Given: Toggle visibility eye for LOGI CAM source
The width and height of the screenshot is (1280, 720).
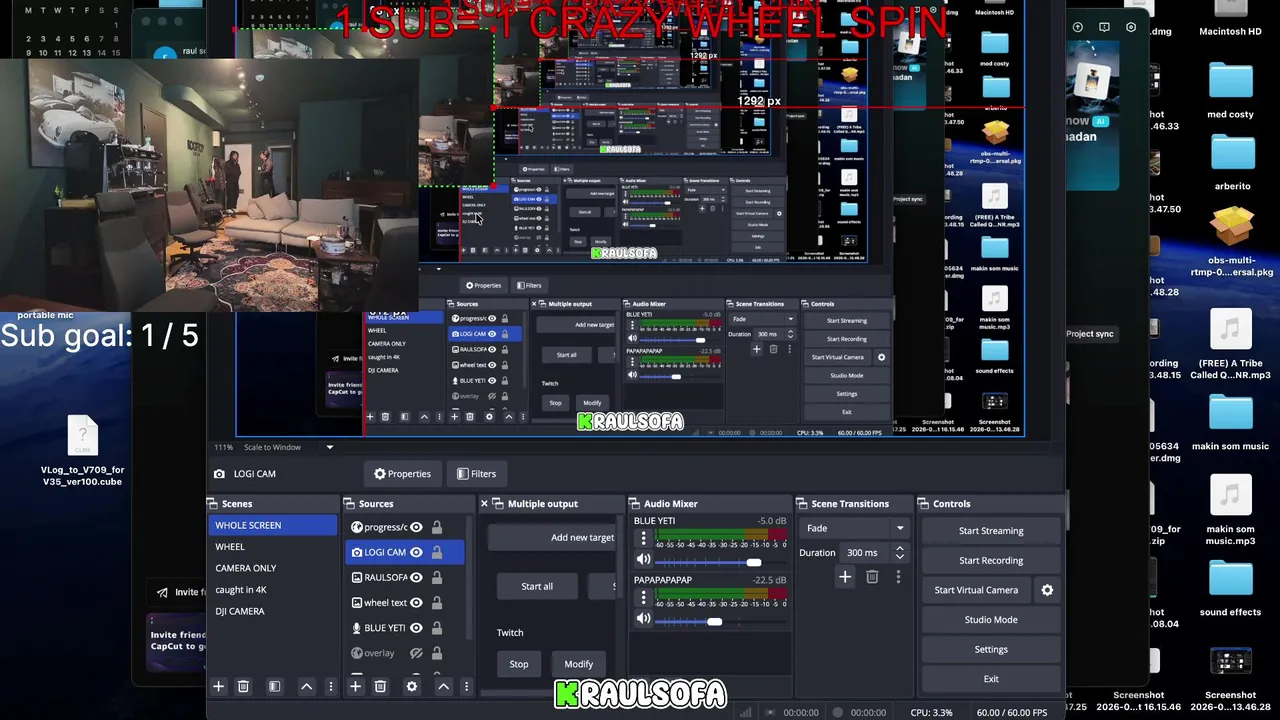Looking at the screenshot, I should [416, 552].
